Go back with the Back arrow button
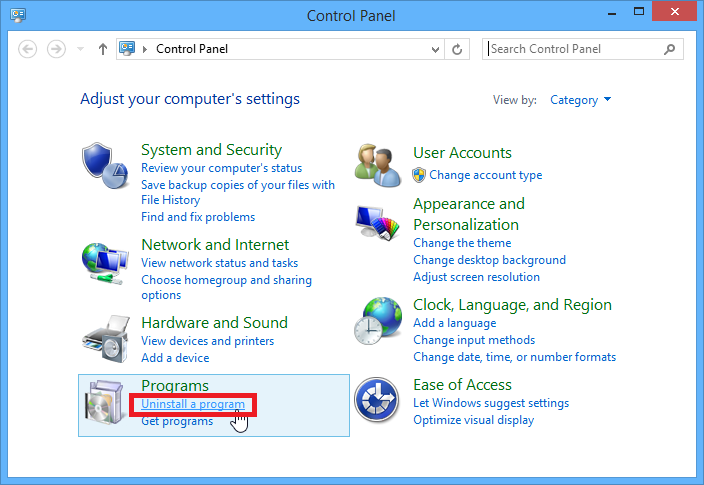The height and width of the screenshot is (485, 704). [x=27, y=49]
